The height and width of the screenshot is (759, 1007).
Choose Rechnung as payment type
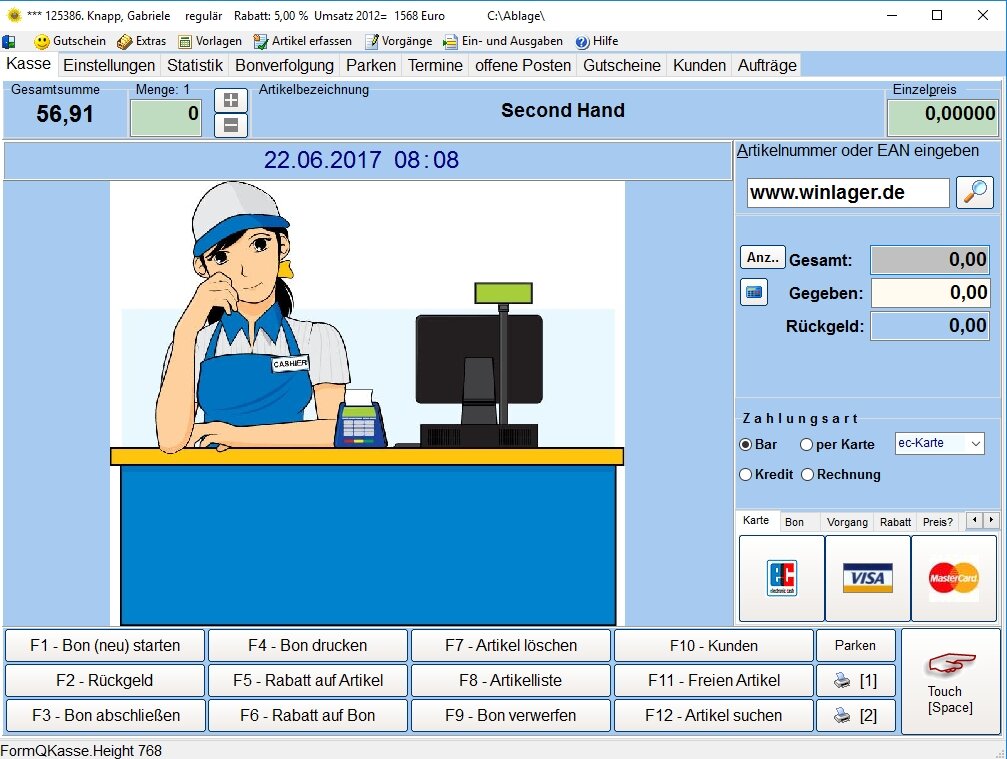pos(808,475)
